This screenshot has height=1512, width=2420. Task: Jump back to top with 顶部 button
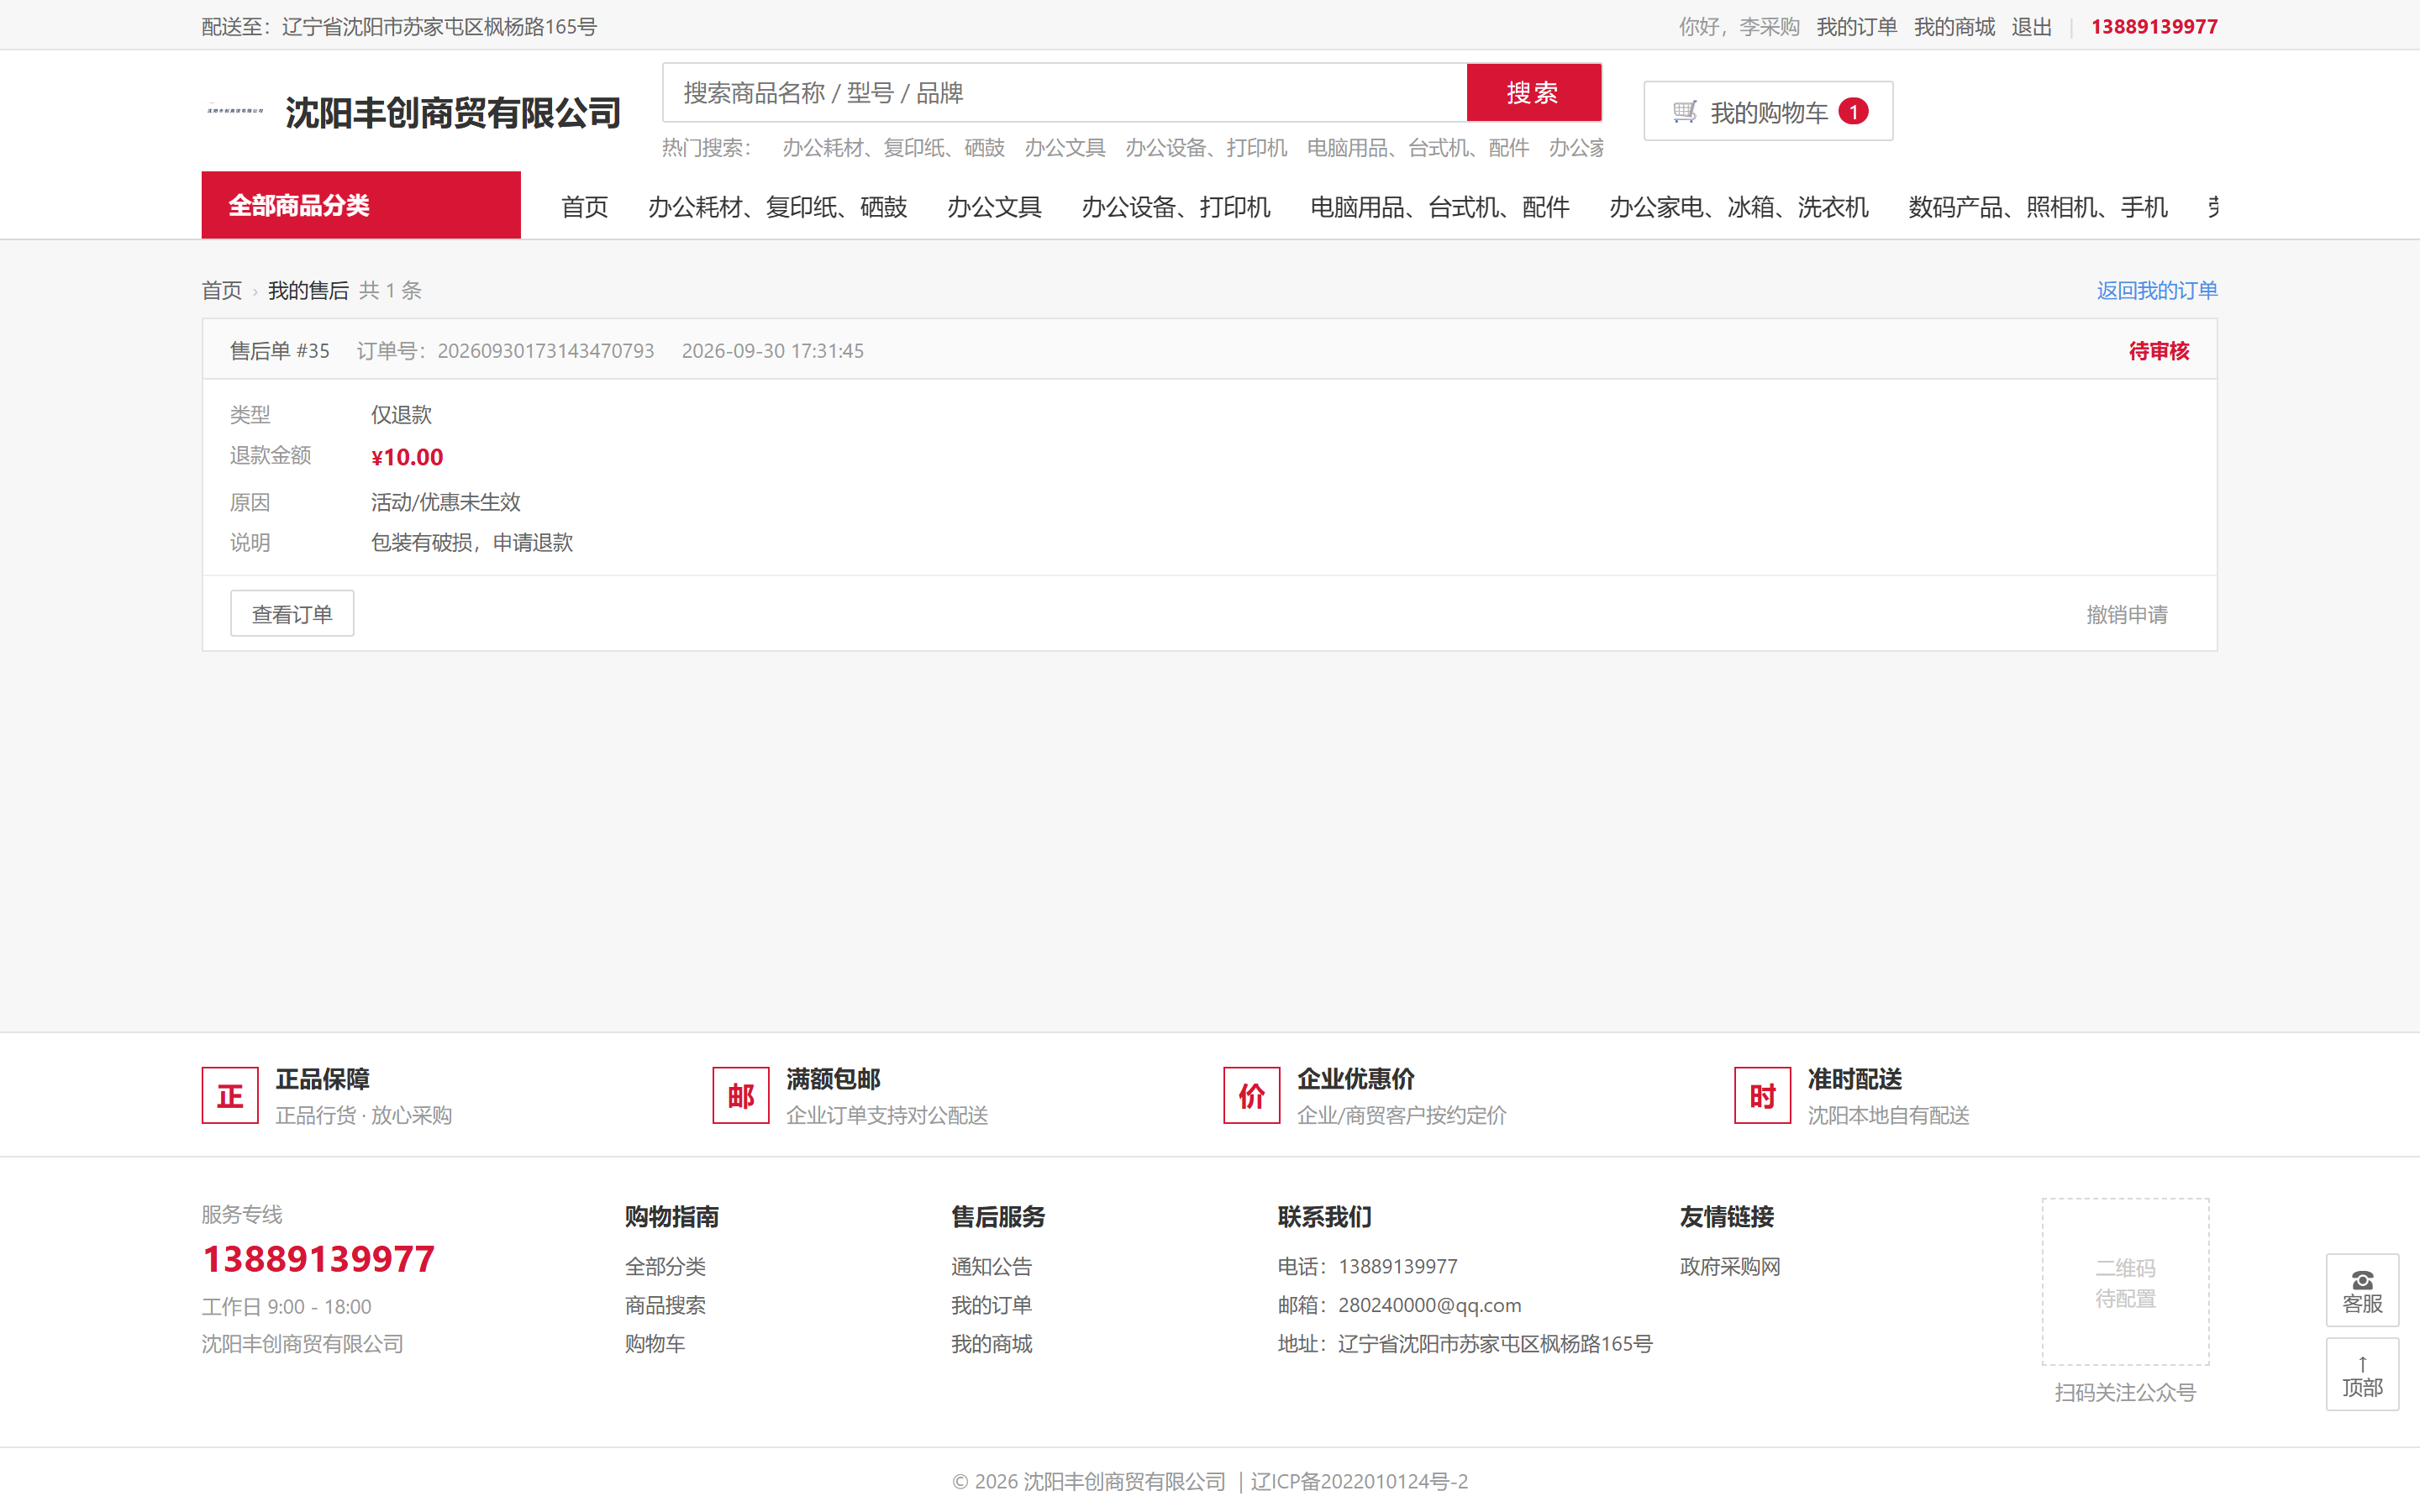click(x=2362, y=1375)
